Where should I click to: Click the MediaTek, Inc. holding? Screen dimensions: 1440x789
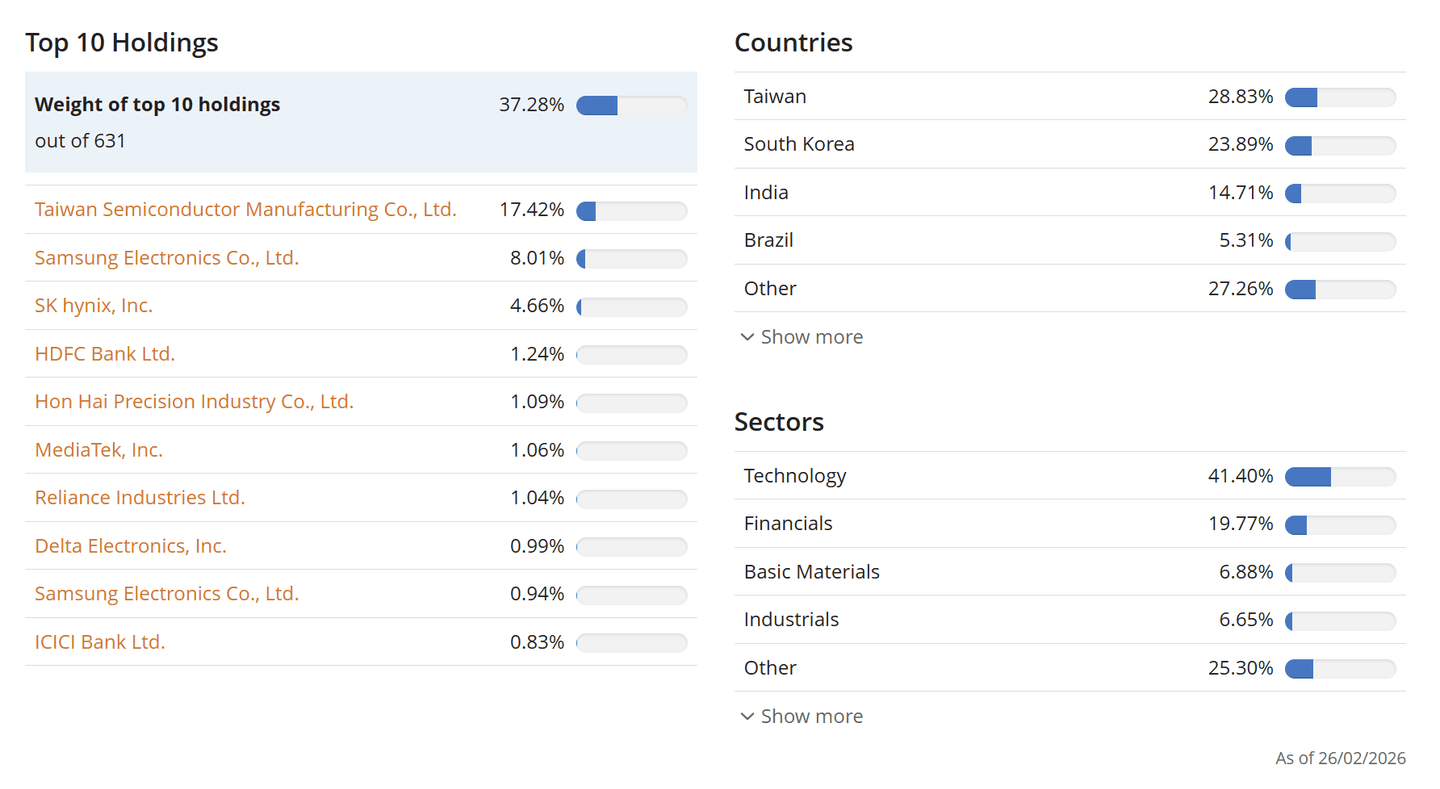99,450
